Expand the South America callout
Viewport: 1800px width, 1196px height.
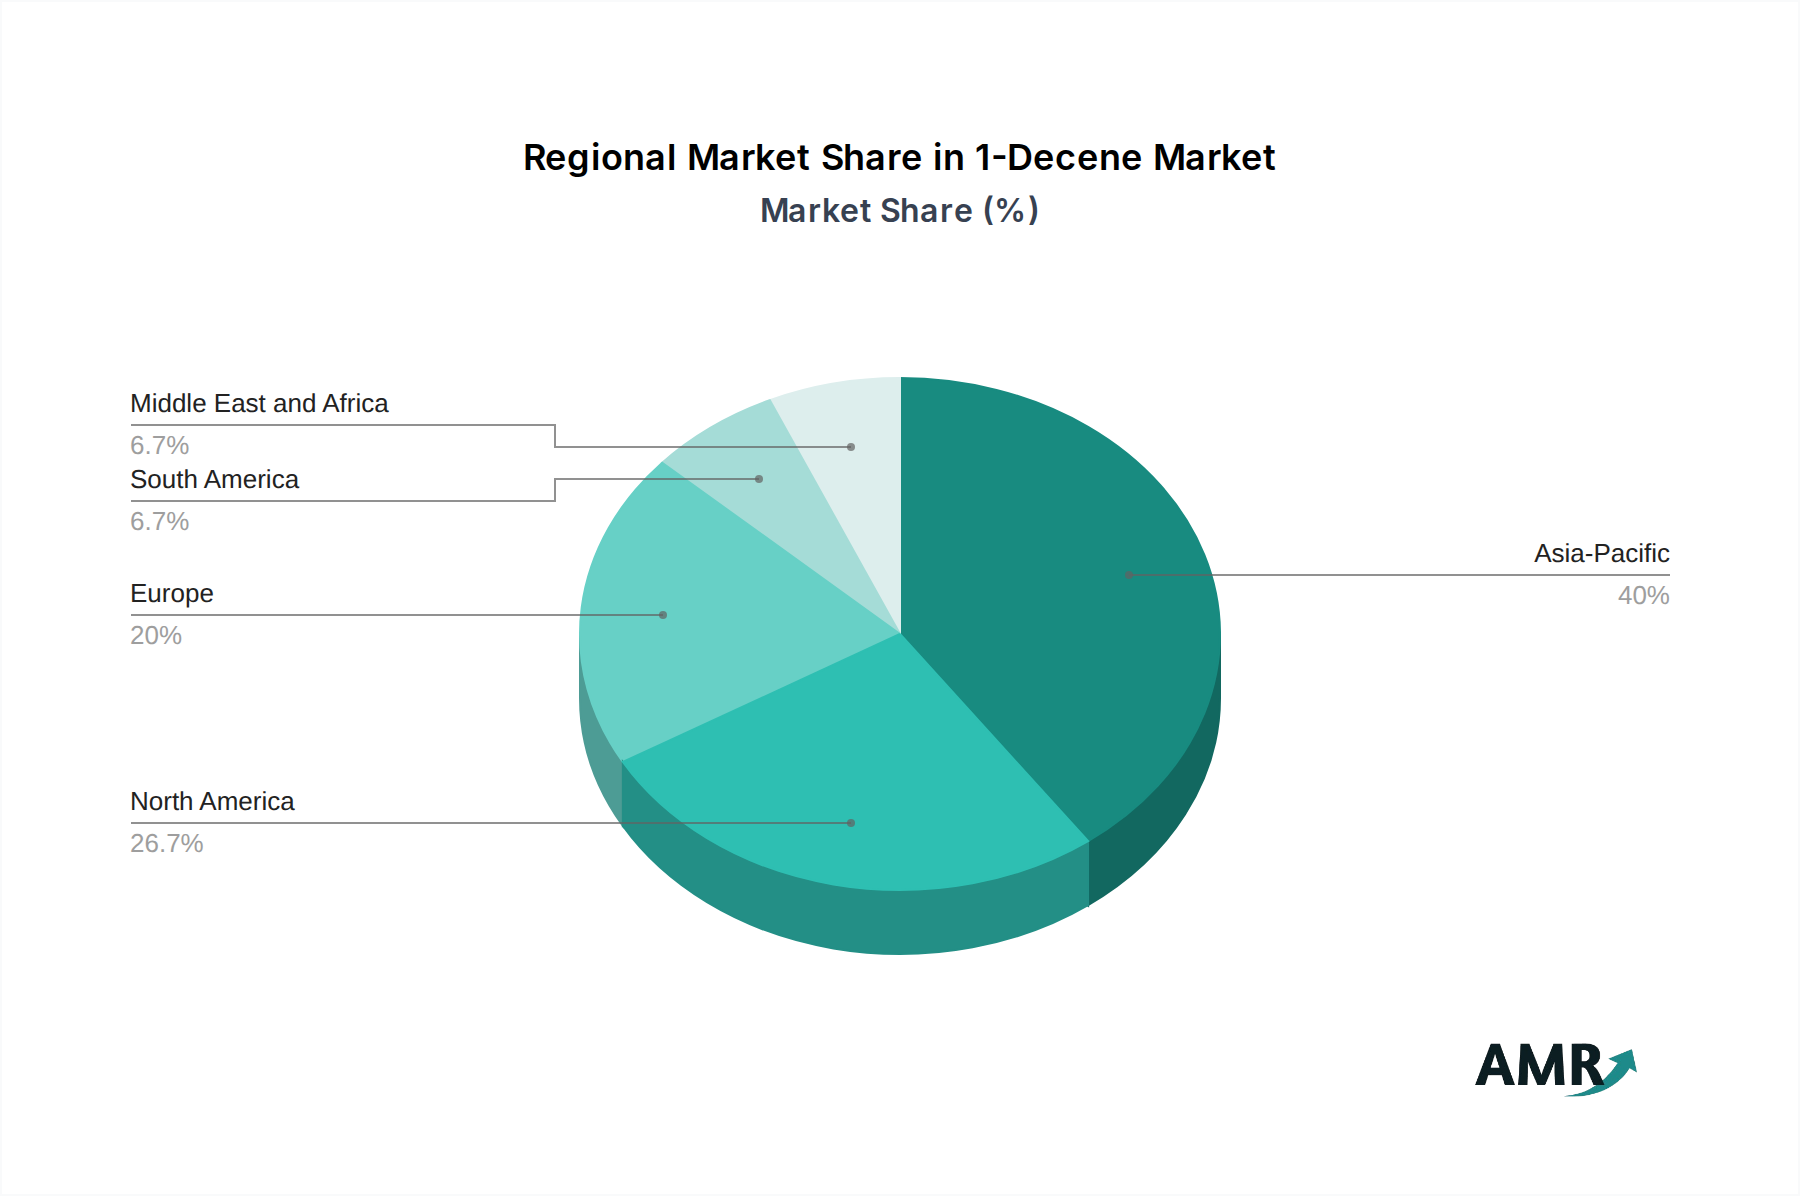214,480
